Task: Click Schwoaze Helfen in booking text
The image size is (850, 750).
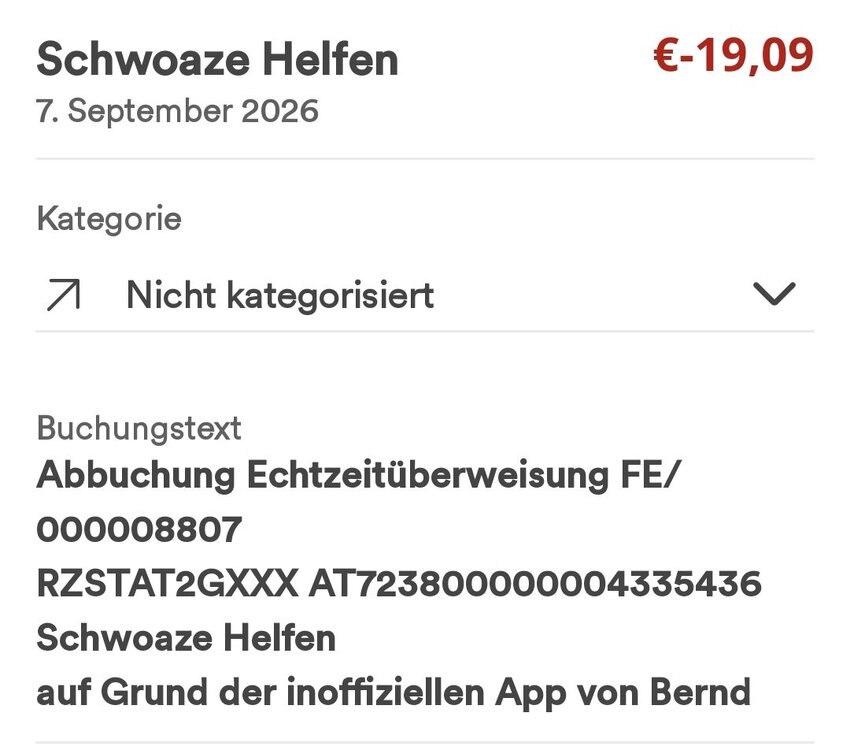Action: tap(186, 638)
